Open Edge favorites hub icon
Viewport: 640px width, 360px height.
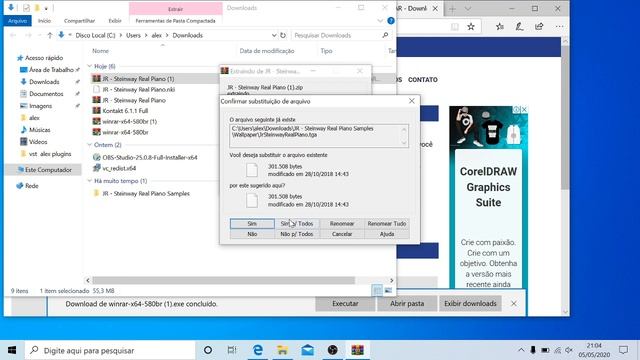click(x=500, y=27)
